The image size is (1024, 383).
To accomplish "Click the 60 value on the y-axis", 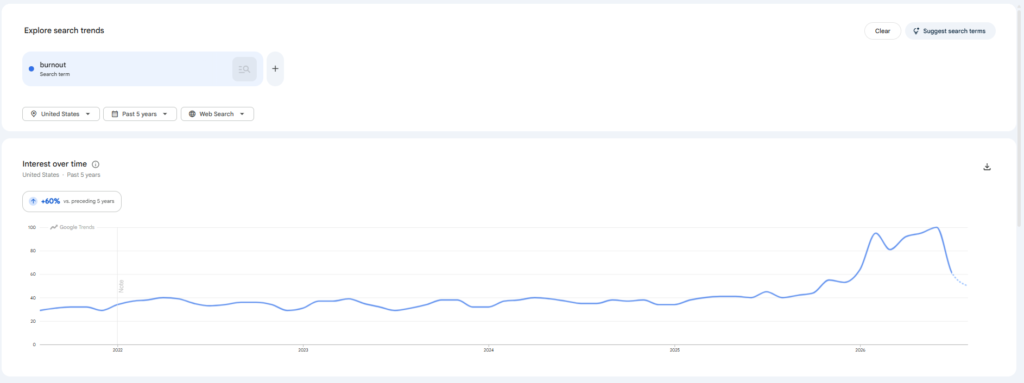I will [x=32, y=275].
